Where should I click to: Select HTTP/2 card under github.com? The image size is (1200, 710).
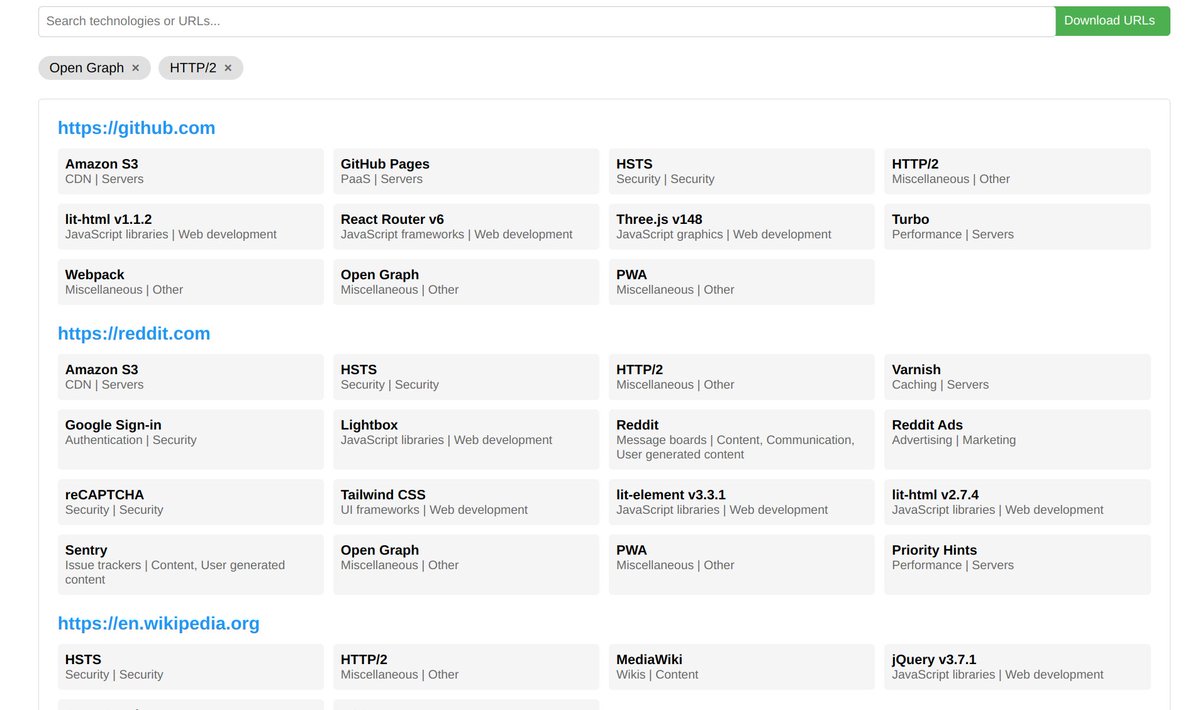tap(1017, 171)
